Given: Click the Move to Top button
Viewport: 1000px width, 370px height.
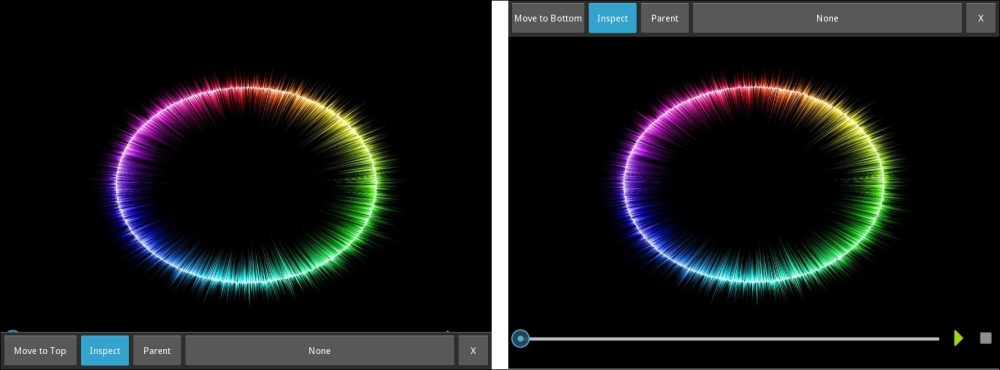Looking at the screenshot, I should click(x=40, y=351).
